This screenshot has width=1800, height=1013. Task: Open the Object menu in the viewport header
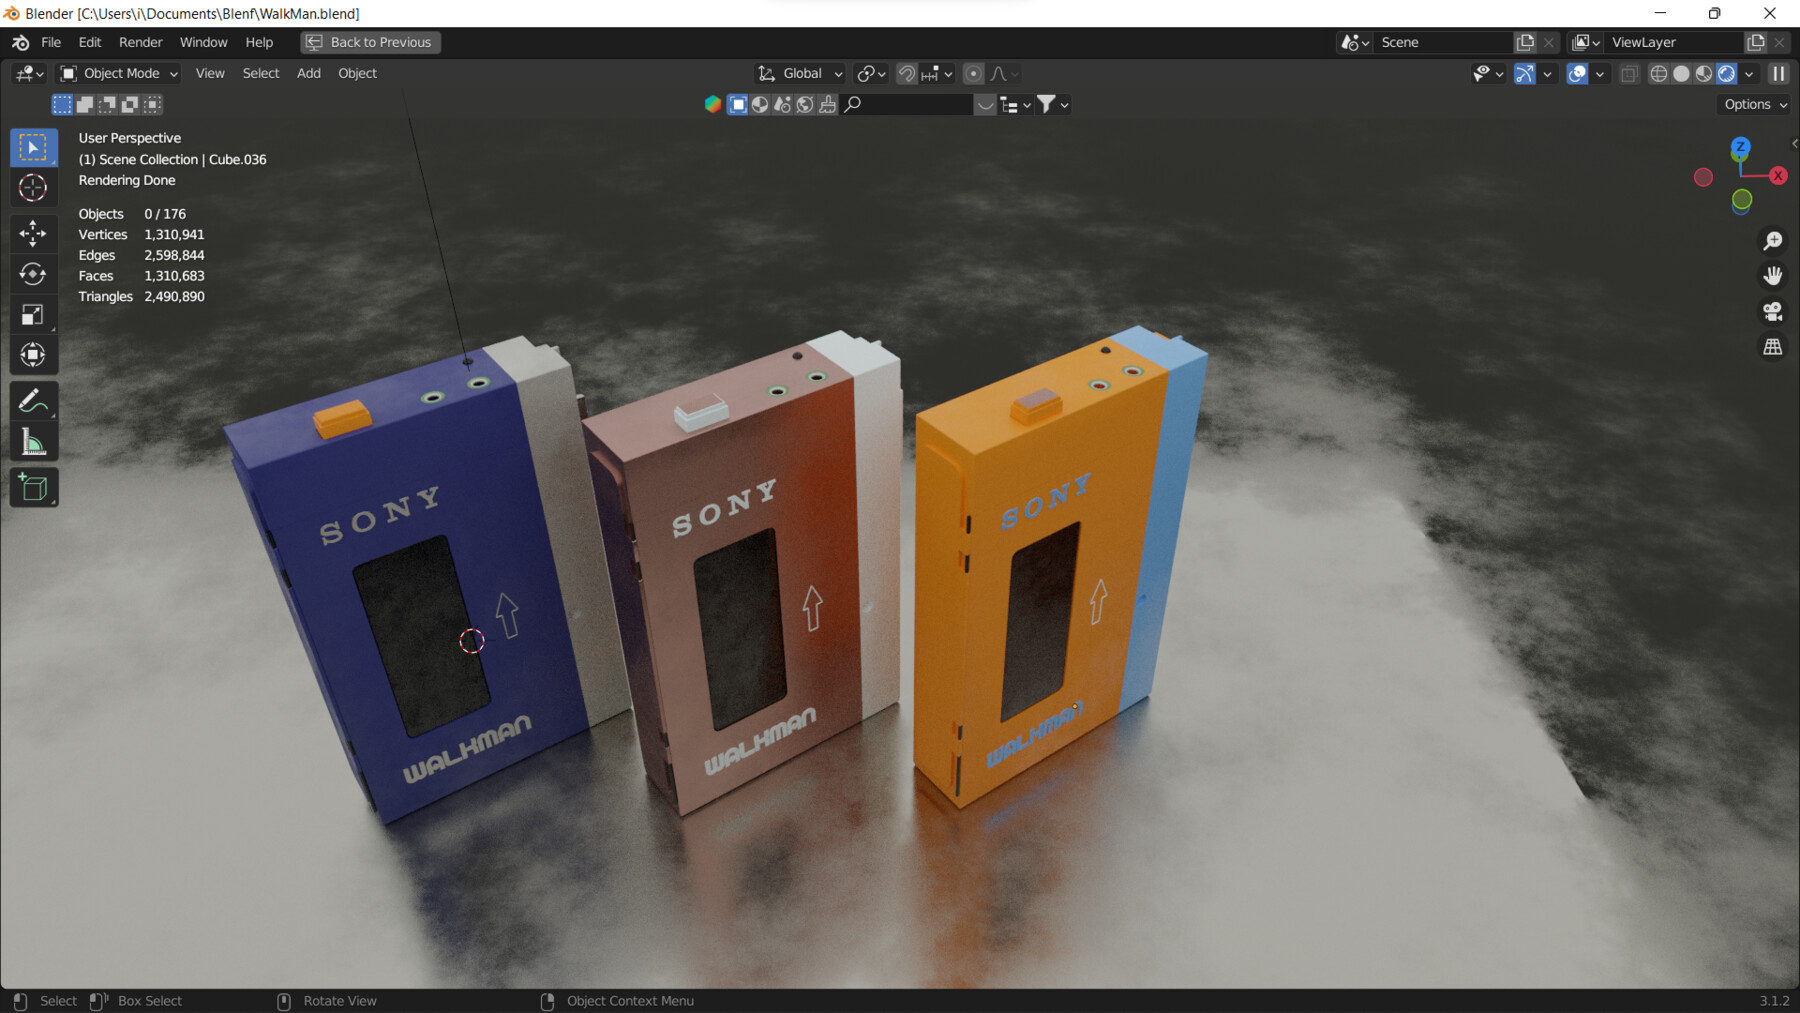pyautogui.click(x=357, y=73)
